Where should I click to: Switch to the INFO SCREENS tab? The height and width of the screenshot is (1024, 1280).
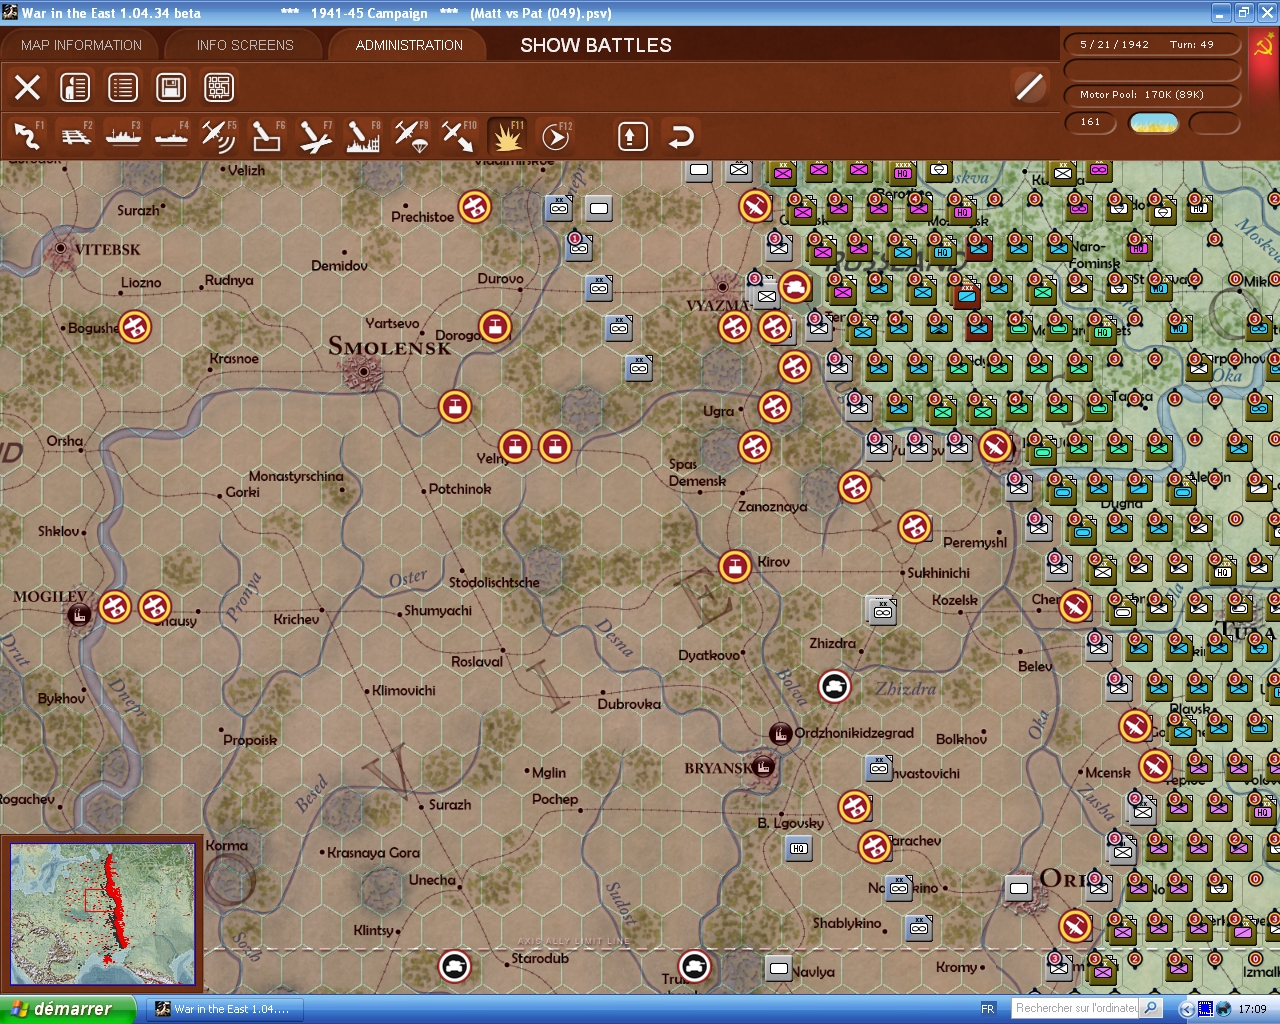(245, 45)
